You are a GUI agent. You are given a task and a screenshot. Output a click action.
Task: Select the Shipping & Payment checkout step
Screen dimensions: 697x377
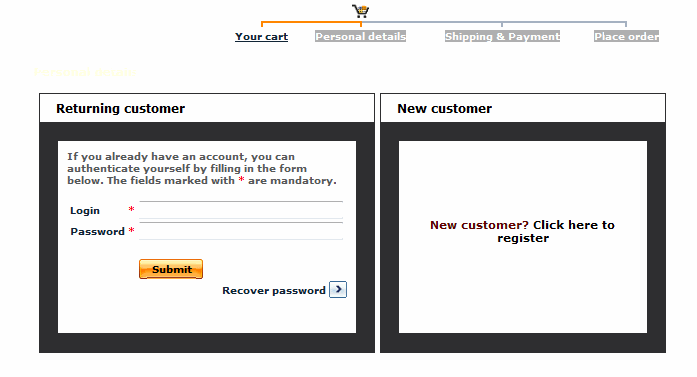pyautogui.click(x=502, y=36)
